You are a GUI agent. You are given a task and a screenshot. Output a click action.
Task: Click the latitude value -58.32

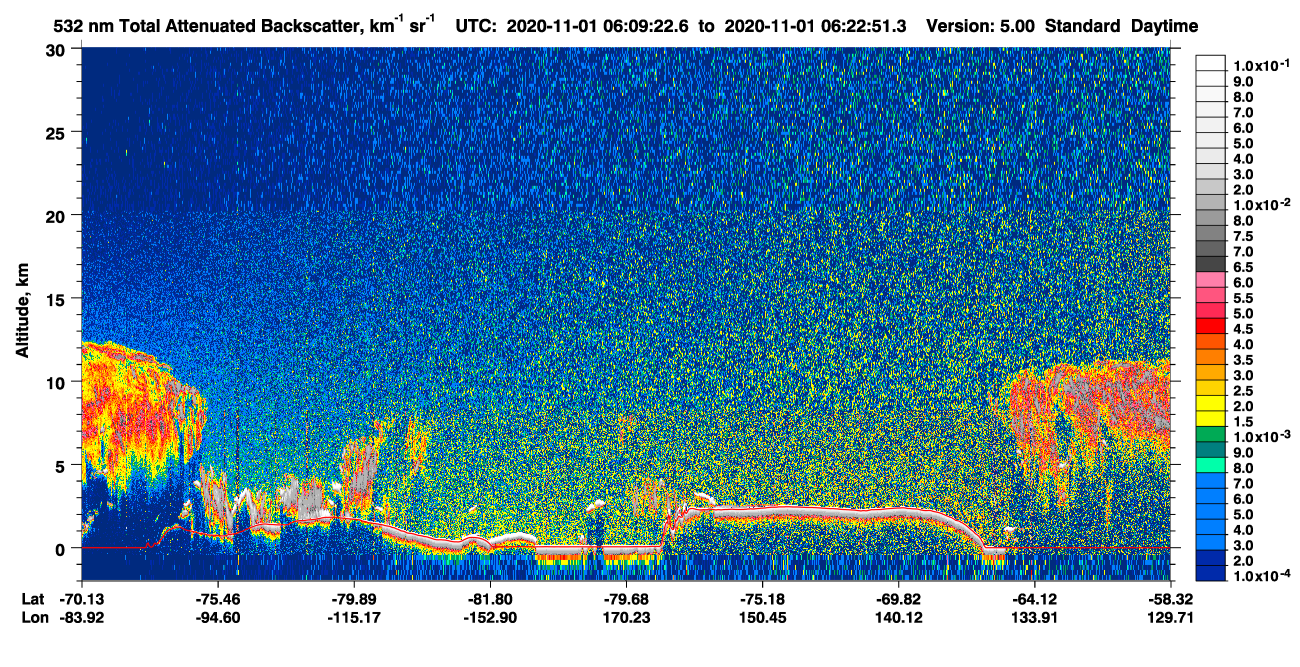coord(1170,599)
